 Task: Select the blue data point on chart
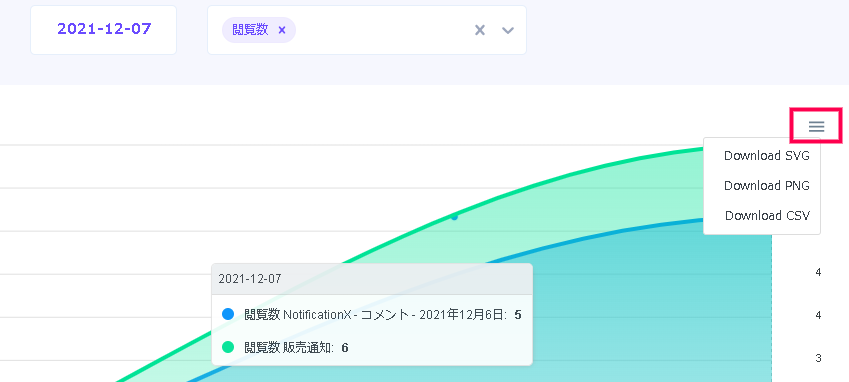tap(454, 218)
